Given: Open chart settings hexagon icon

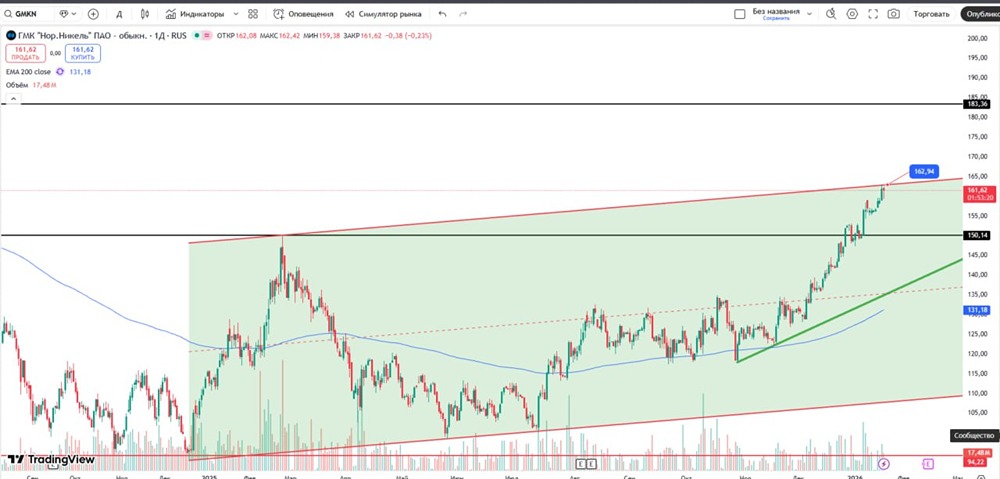Looking at the screenshot, I should click(x=852, y=13).
